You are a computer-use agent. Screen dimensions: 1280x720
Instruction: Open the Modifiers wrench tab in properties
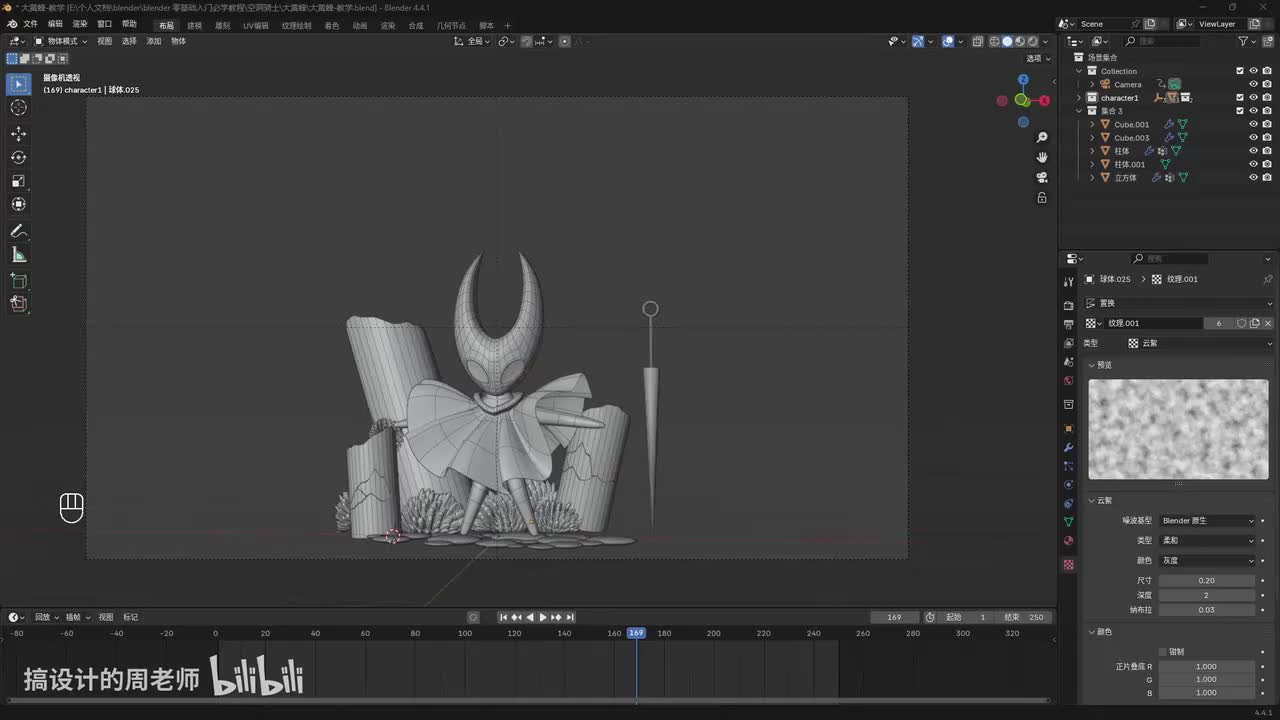tap(1068, 447)
